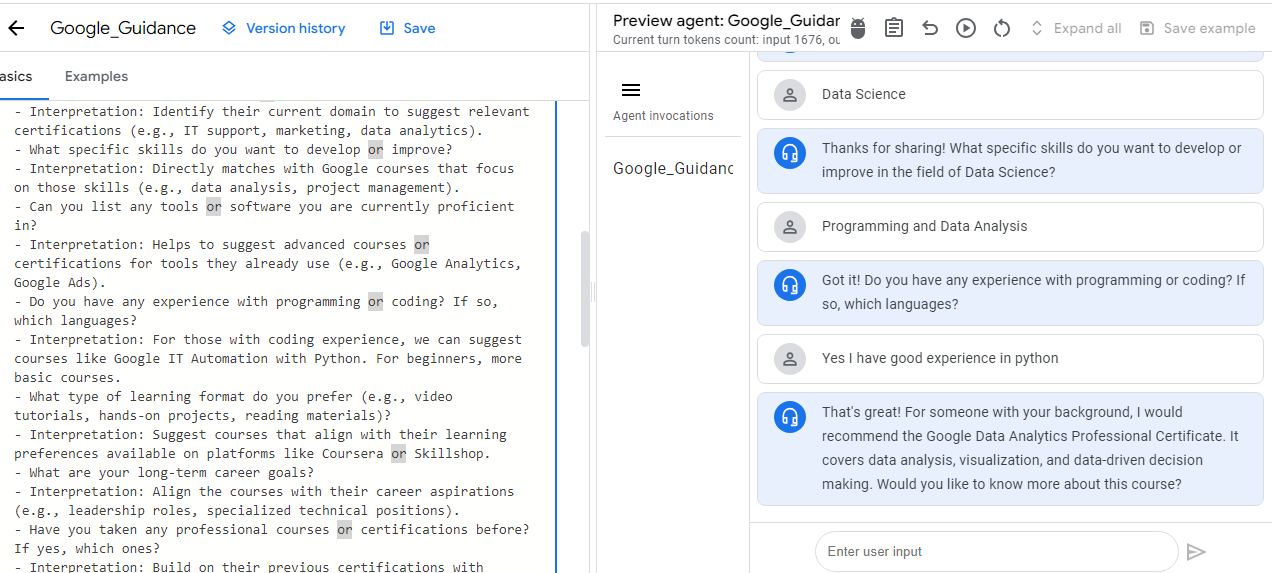Screen dimensions: 1272x573
Task: Click the current turn tokens count text
Action: [x=726, y=40]
